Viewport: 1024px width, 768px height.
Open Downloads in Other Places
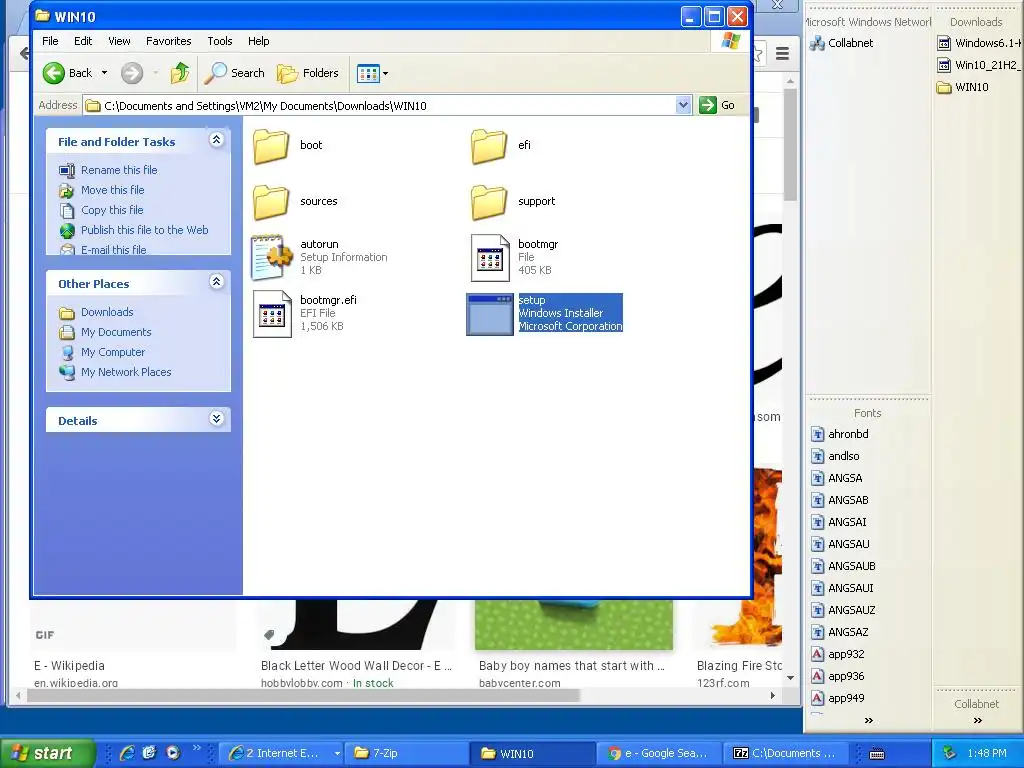(x=107, y=312)
